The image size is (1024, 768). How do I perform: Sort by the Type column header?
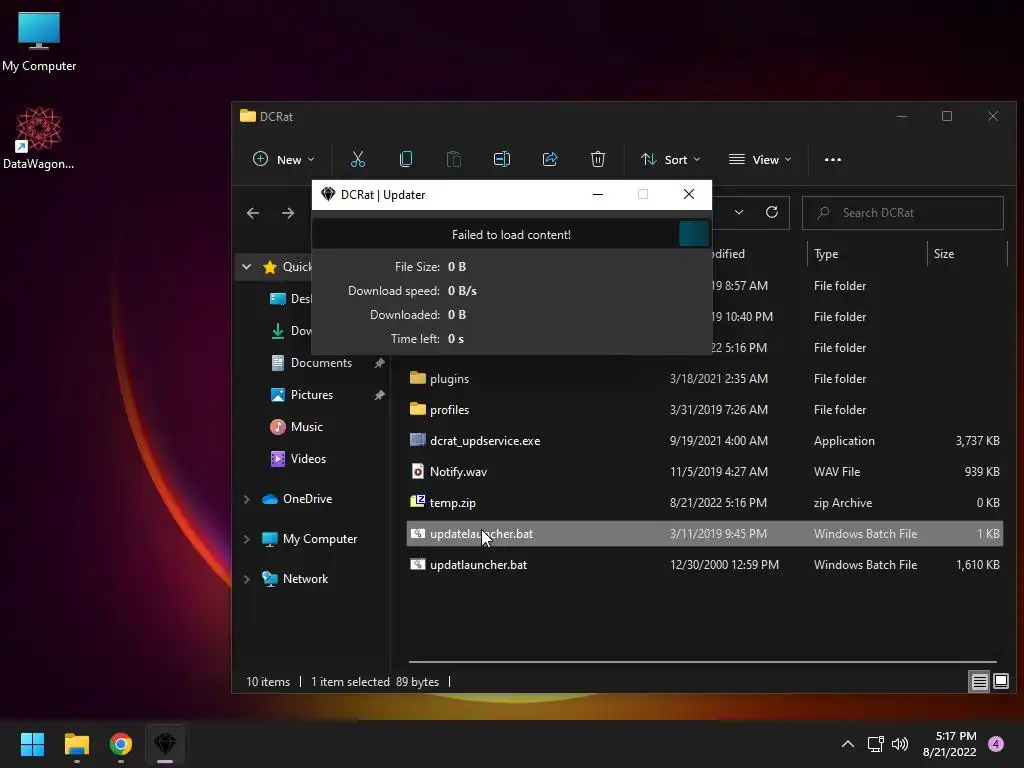coord(867,253)
